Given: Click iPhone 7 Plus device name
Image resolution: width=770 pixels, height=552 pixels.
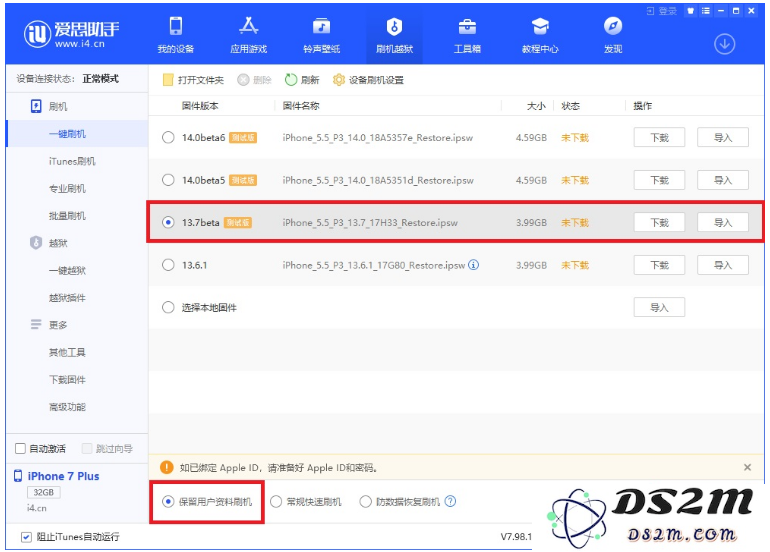Looking at the screenshot, I should [x=63, y=476].
